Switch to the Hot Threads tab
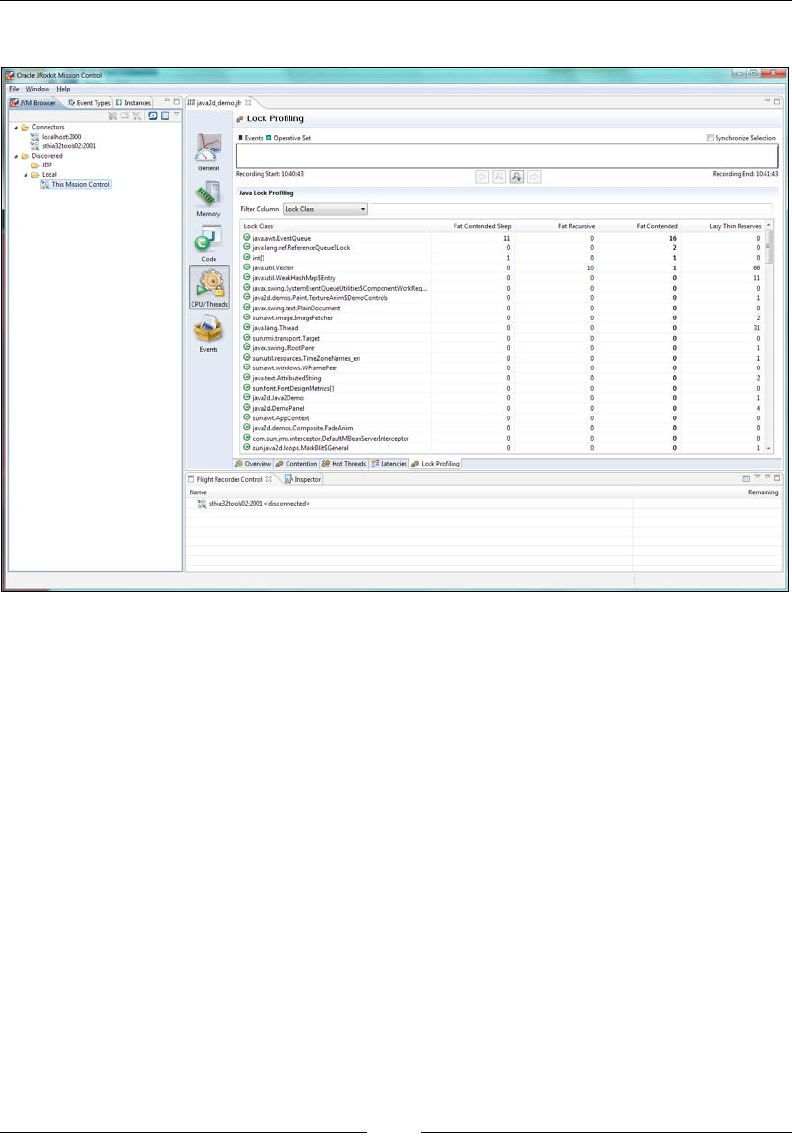The image size is (792, 1142). 344,463
